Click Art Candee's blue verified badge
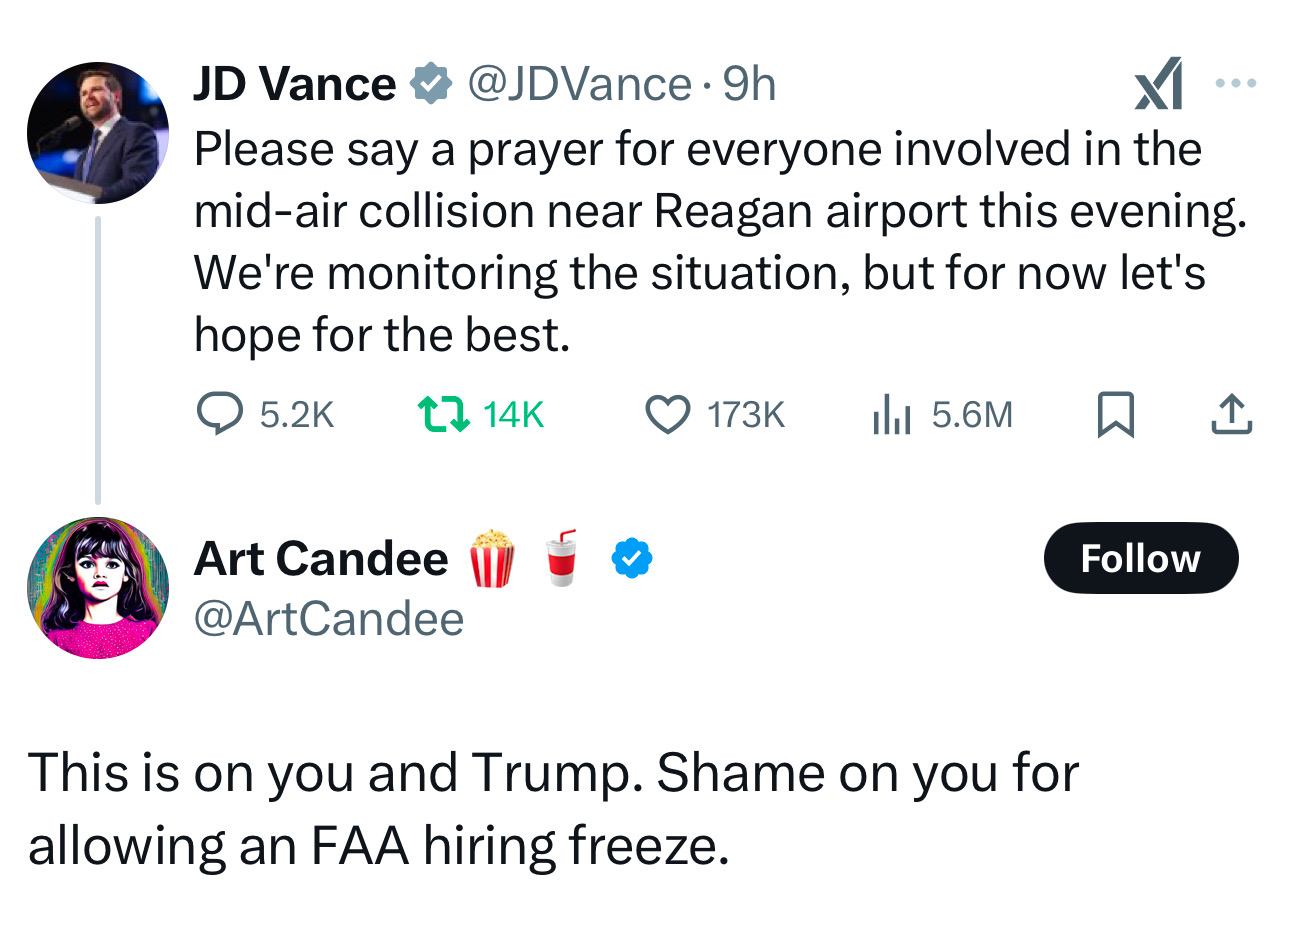The height and width of the screenshot is (931, 1290). [x=632, y=558]
